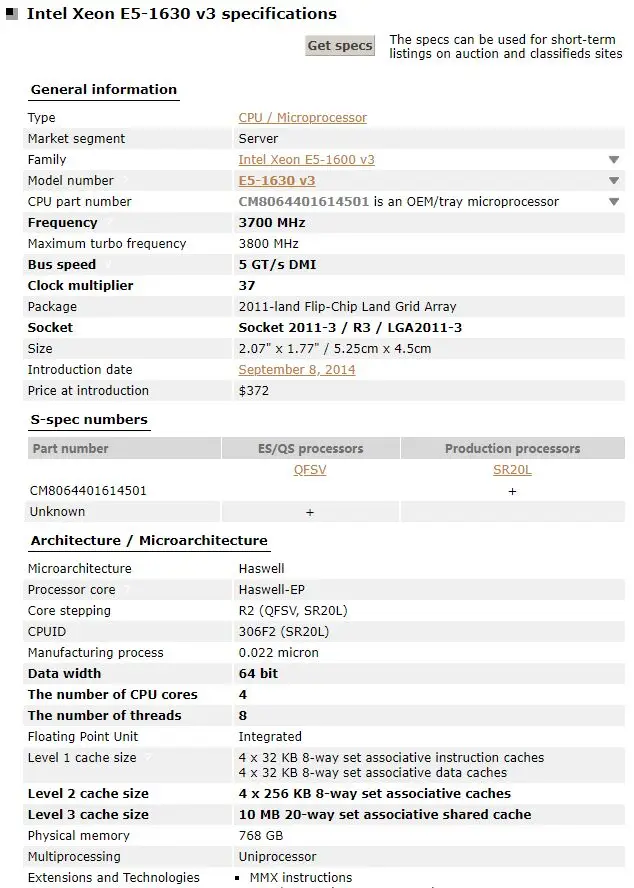Click the faint help icon beside Model number
The image size is (634, 888).
pyautogui.click(x=125, y=180)
